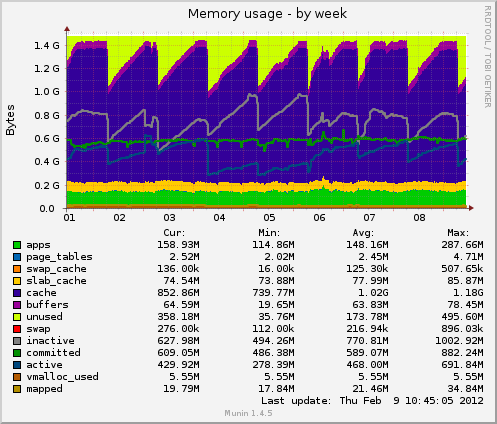Click the mapped gold legend swatch
The image size is (497, 424).
click(17, 389)
